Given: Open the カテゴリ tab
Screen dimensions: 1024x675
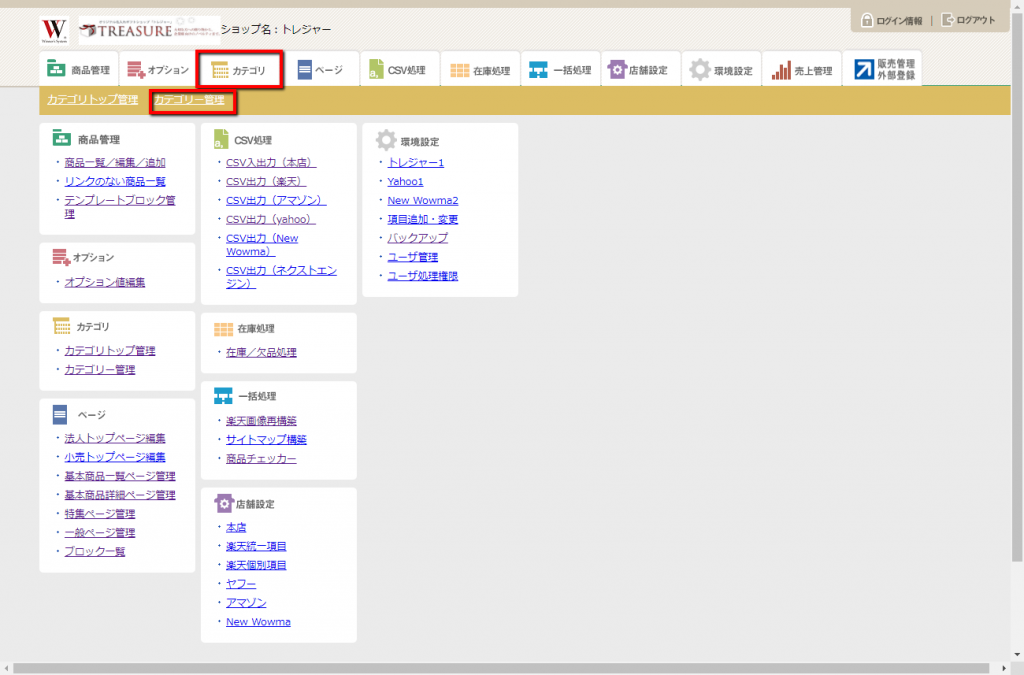Looking at the screenshot, I should pyautogui.click(x=239, y=70).
